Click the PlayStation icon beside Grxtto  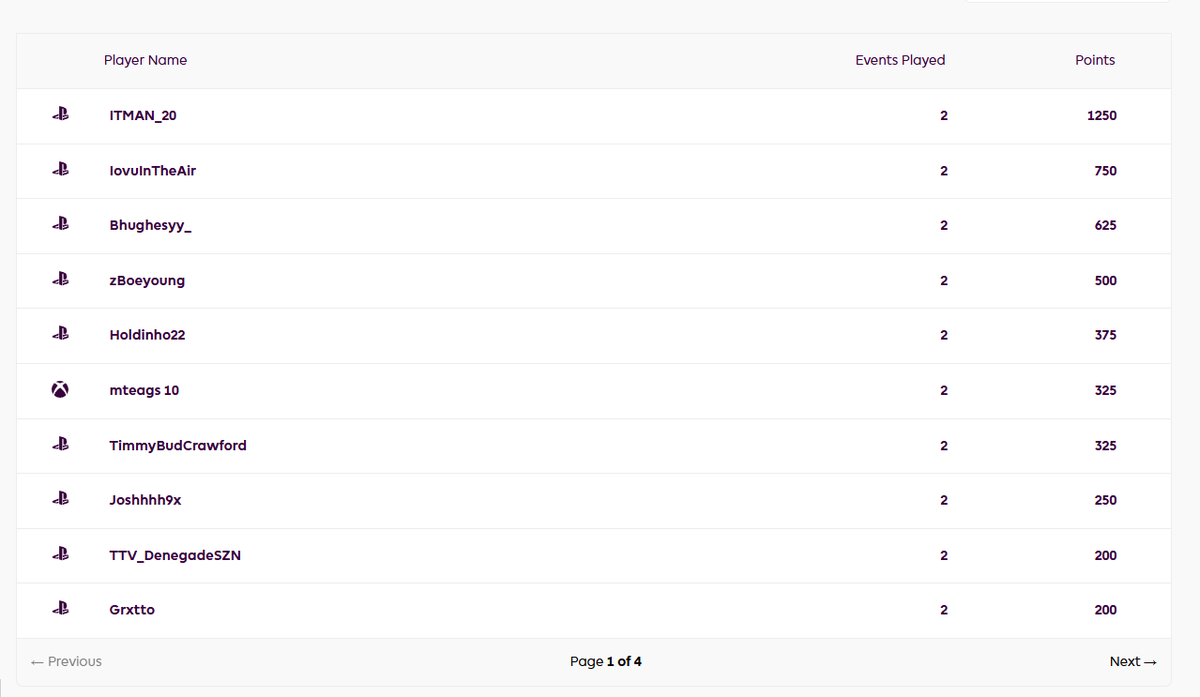pos(60,610)
